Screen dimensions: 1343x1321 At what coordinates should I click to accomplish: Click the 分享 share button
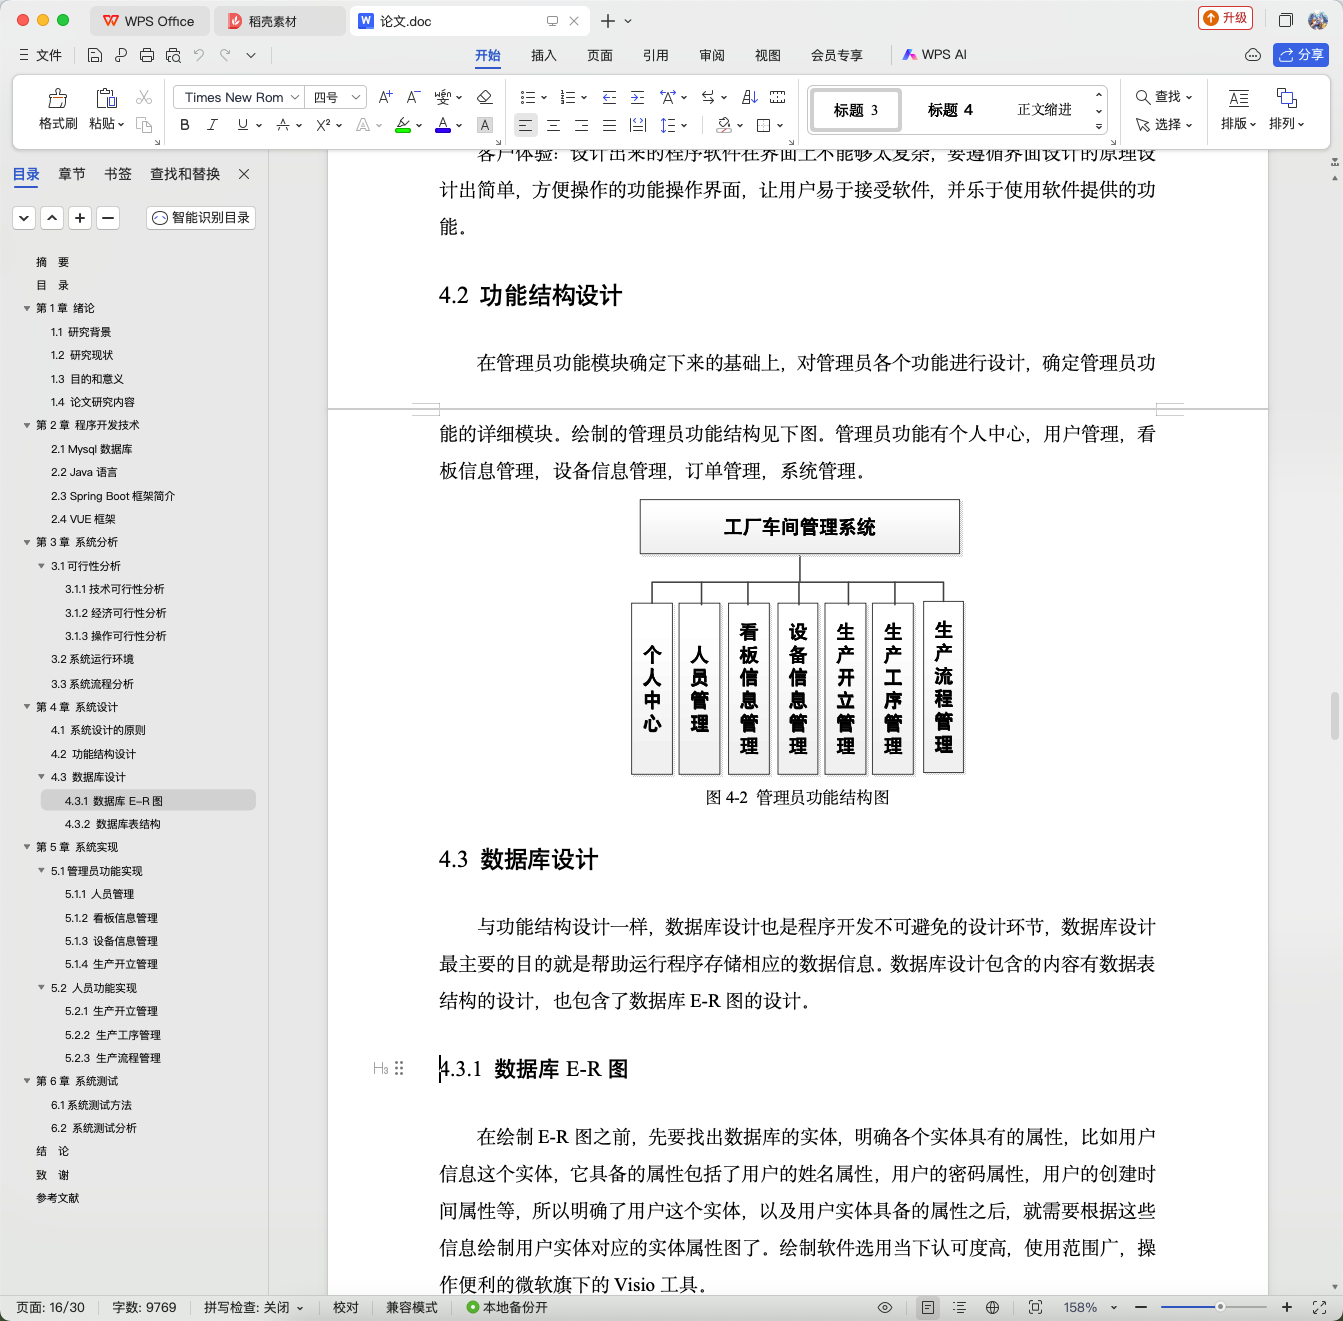pyautogui.click(x=1300, y=55)
